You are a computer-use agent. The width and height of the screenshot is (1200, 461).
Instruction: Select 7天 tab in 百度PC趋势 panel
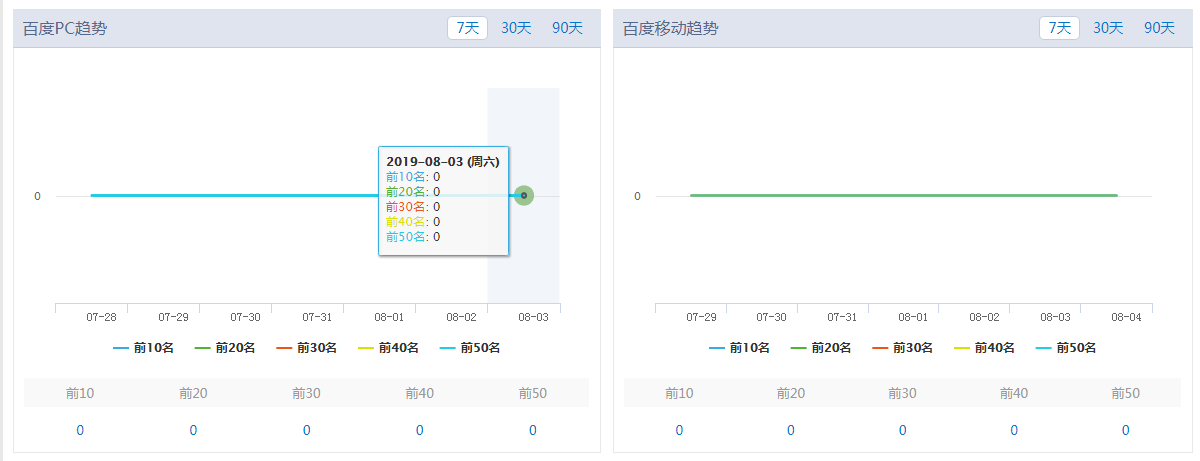[x=467, y=28]
